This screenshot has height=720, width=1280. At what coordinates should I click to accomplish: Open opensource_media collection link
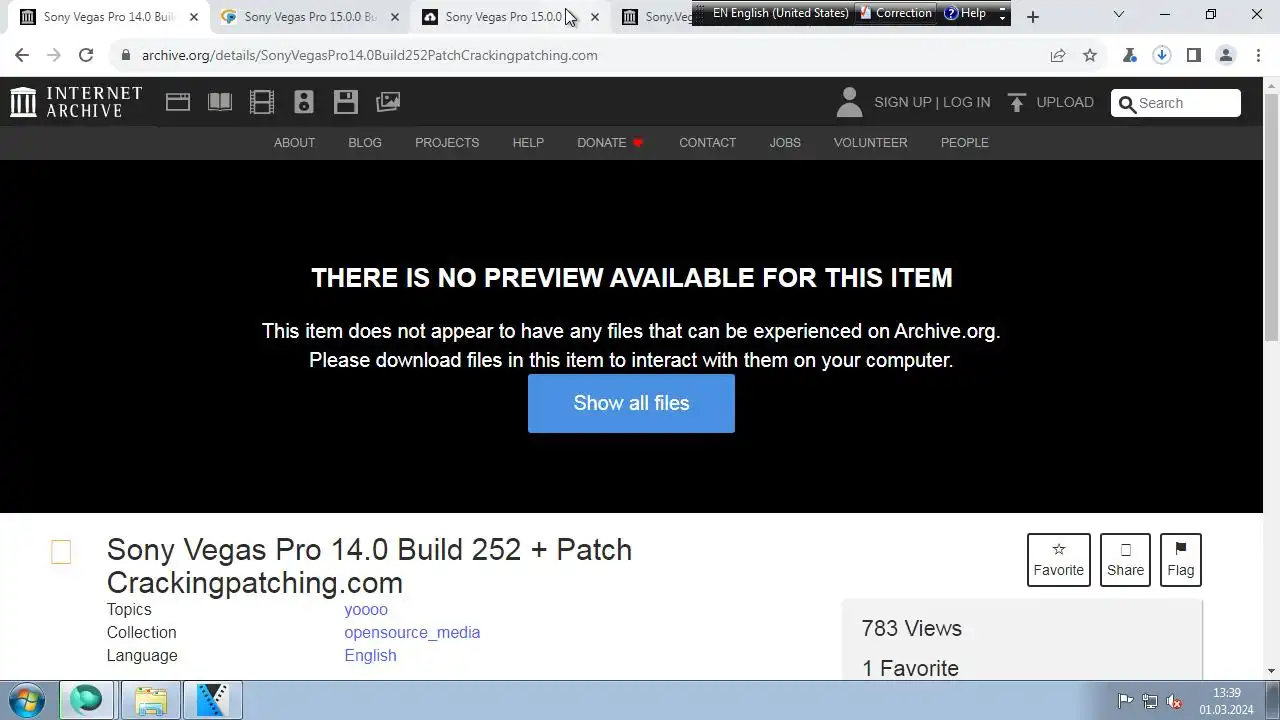pos(412,633)
